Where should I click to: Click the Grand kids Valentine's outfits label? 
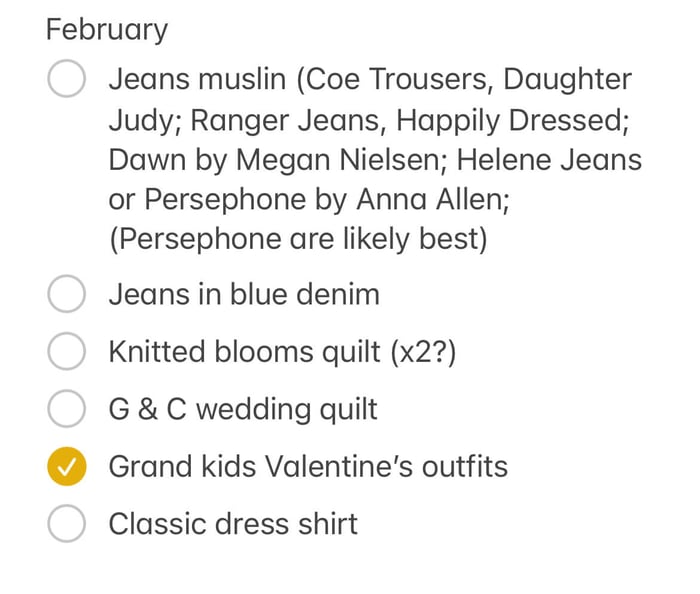coord(308,466)
